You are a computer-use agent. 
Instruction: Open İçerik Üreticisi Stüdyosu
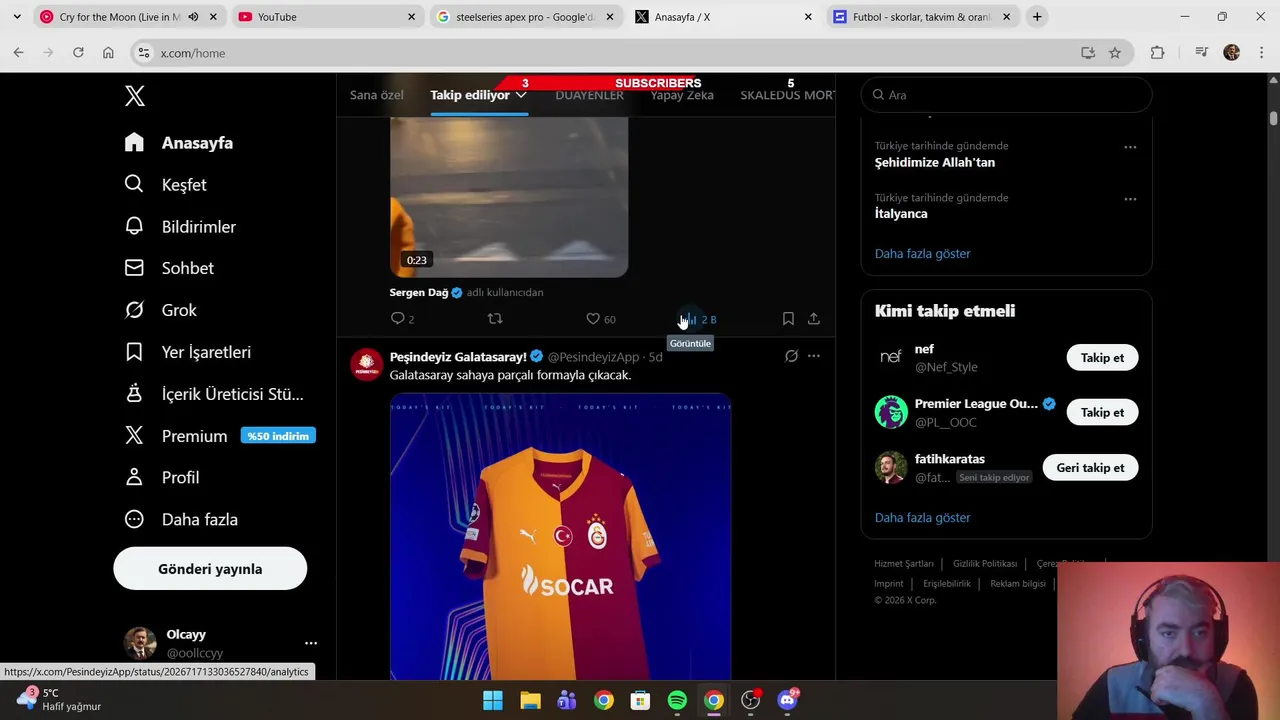coord(214,394)
